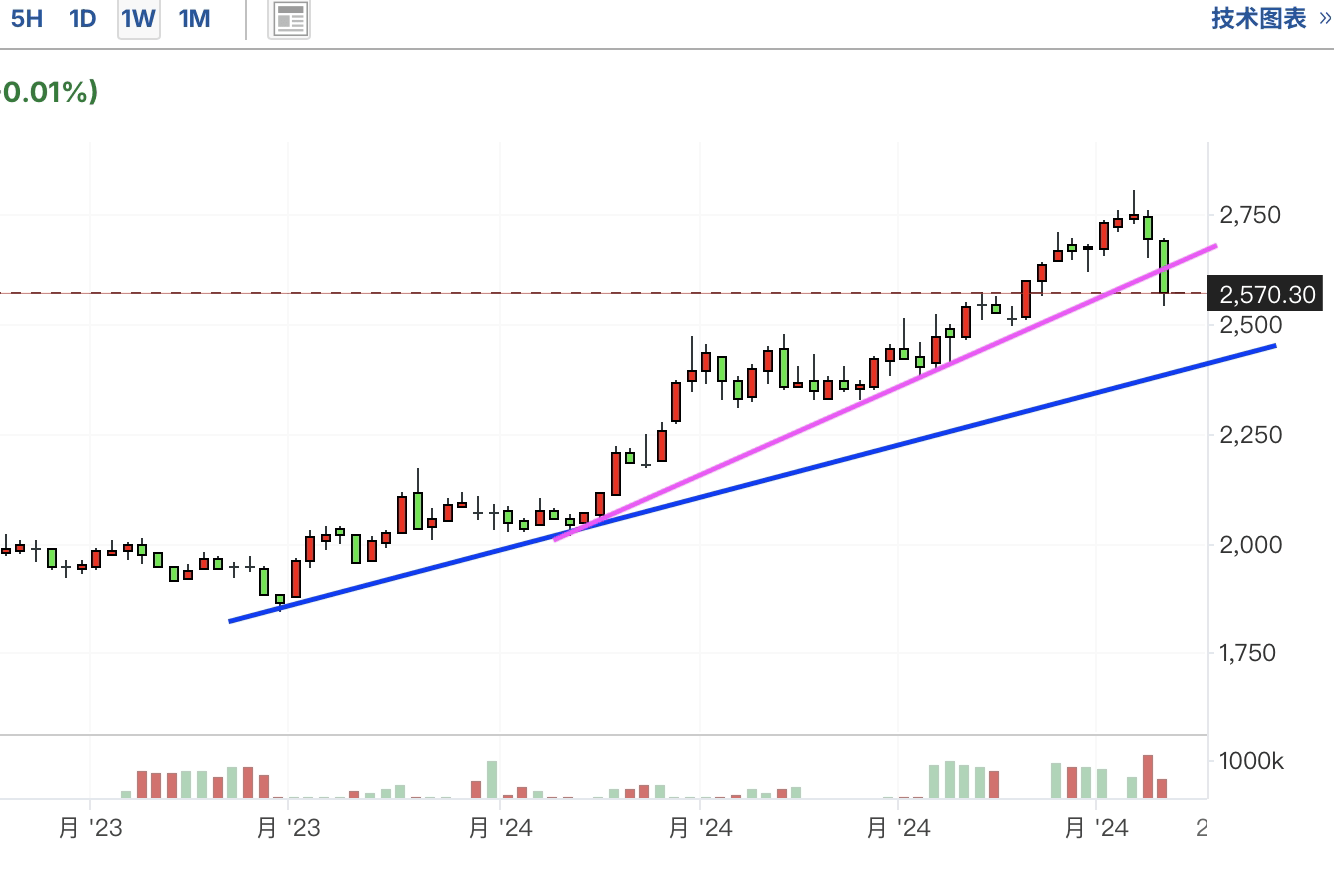This screenshot has width=1334, height=872.
Task: Click the percentage change text in green
Action: (x=49, y=92)
